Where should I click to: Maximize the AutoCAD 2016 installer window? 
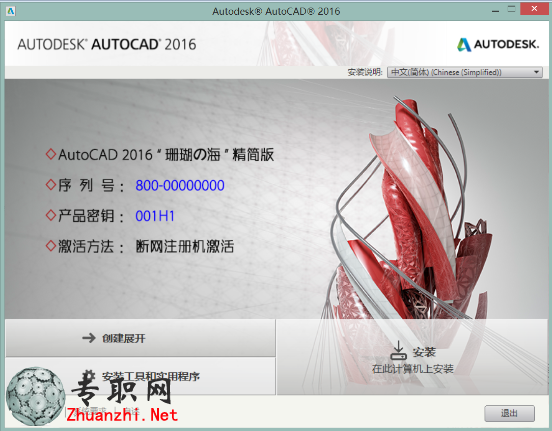click(x=512, y=10)
